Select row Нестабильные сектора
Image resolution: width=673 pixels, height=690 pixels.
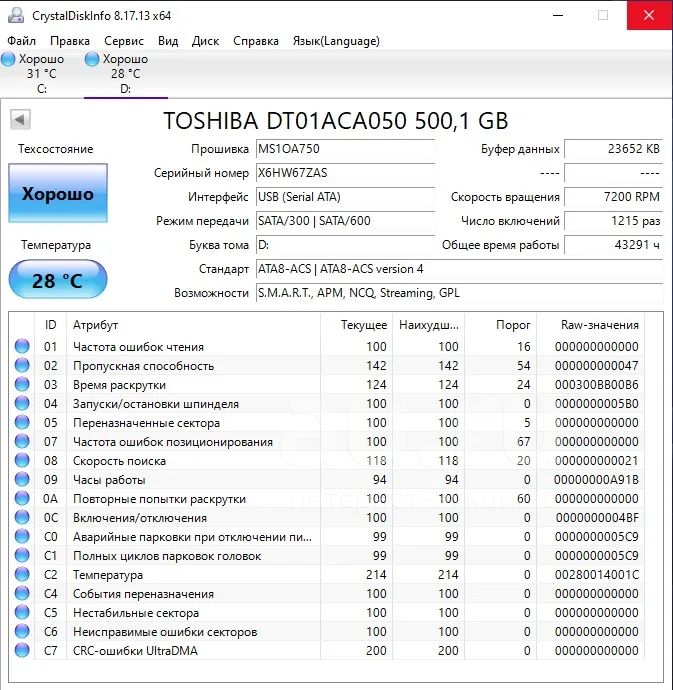tap(327, 613)
